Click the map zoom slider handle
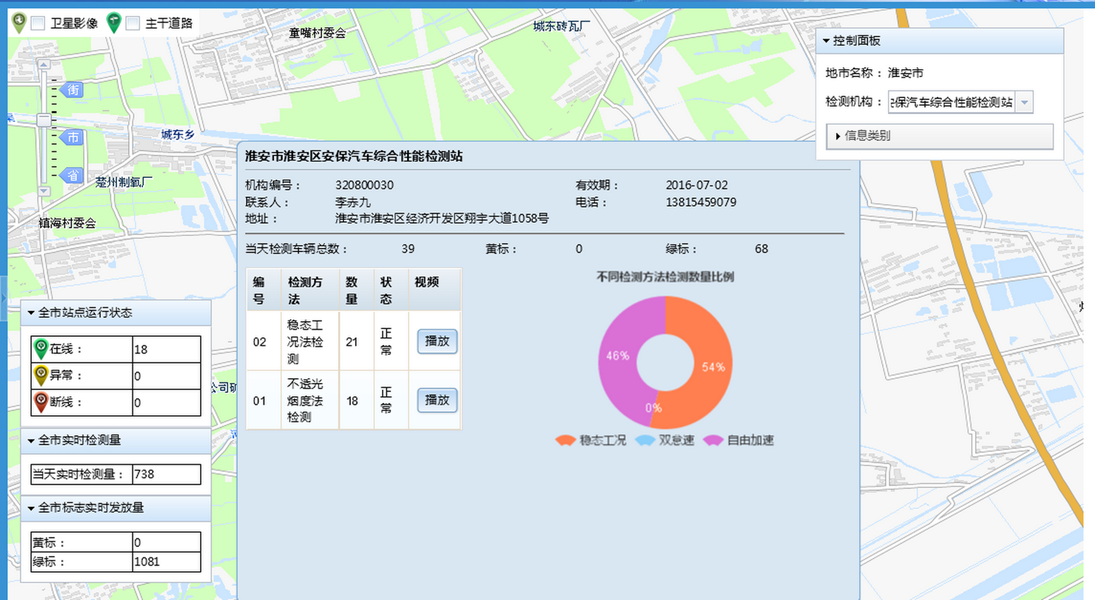This screenshot has height=600, width=1095. (43, 120)
